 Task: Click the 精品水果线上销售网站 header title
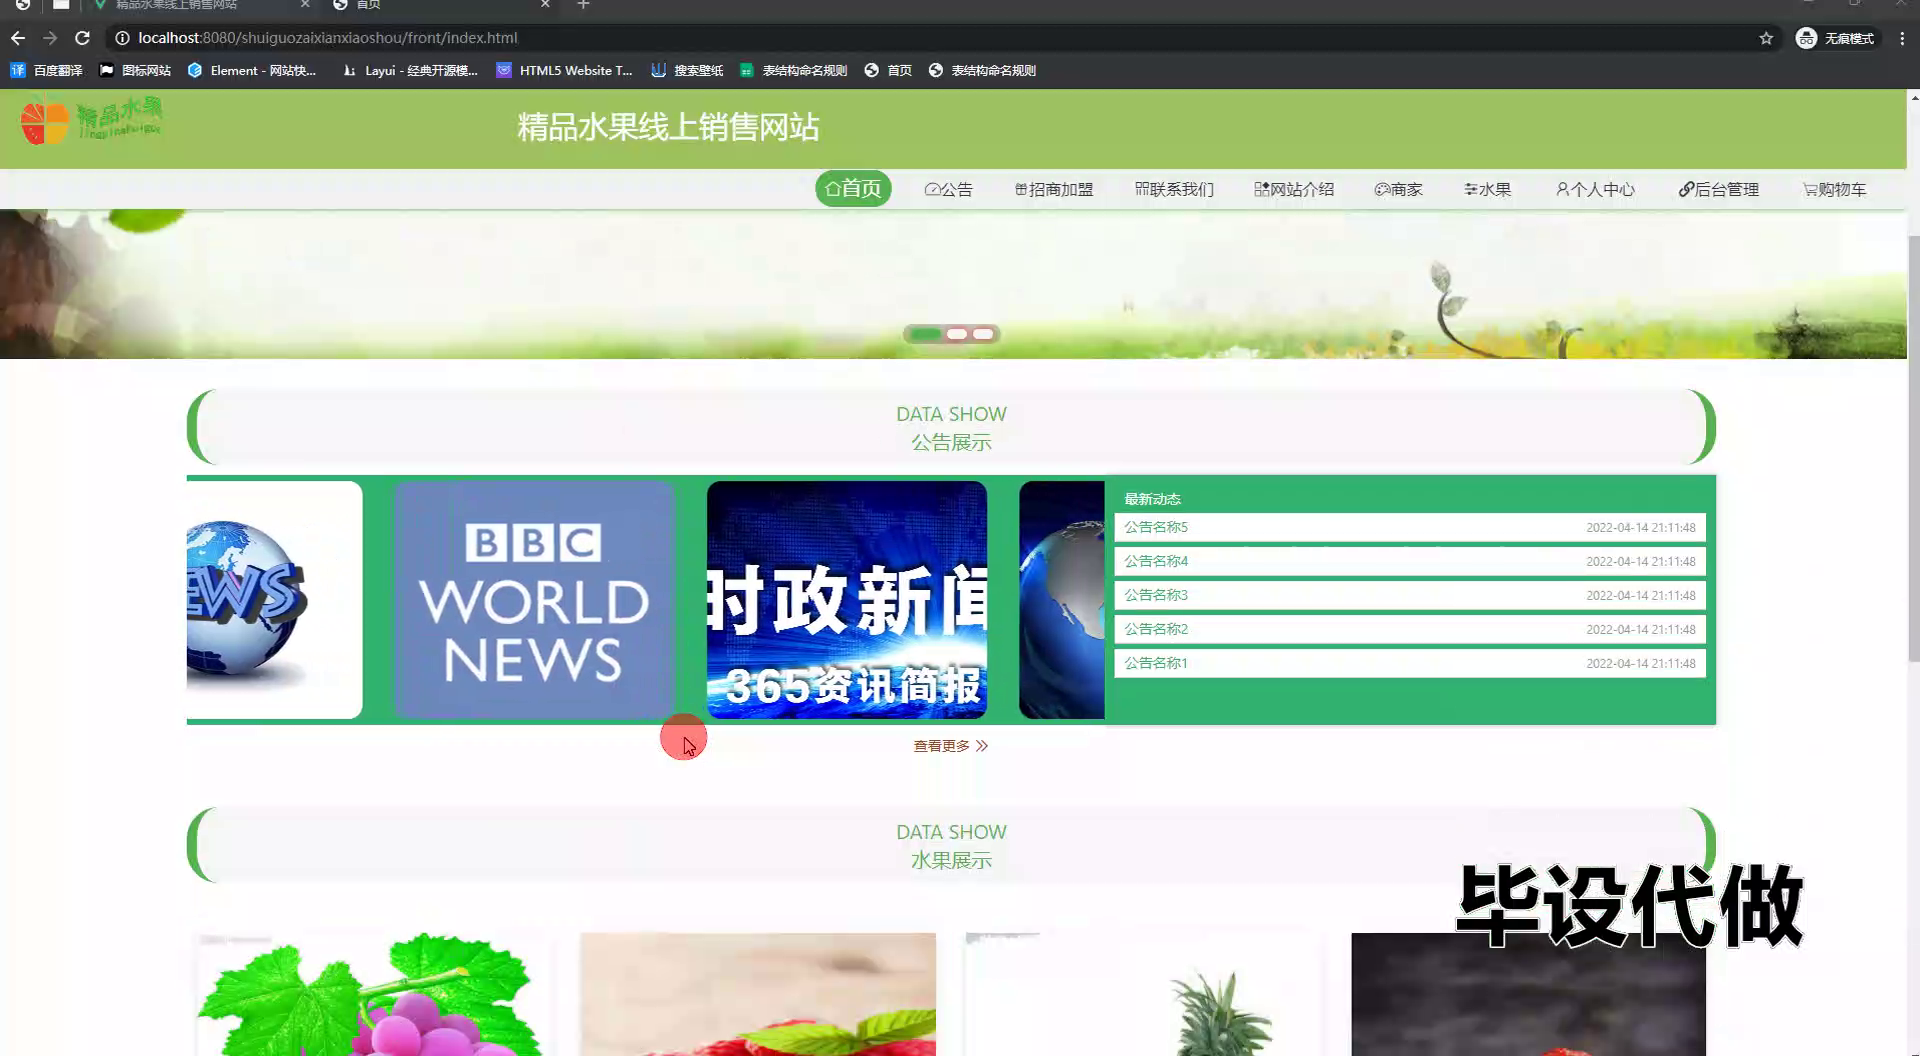coord(668,128)
